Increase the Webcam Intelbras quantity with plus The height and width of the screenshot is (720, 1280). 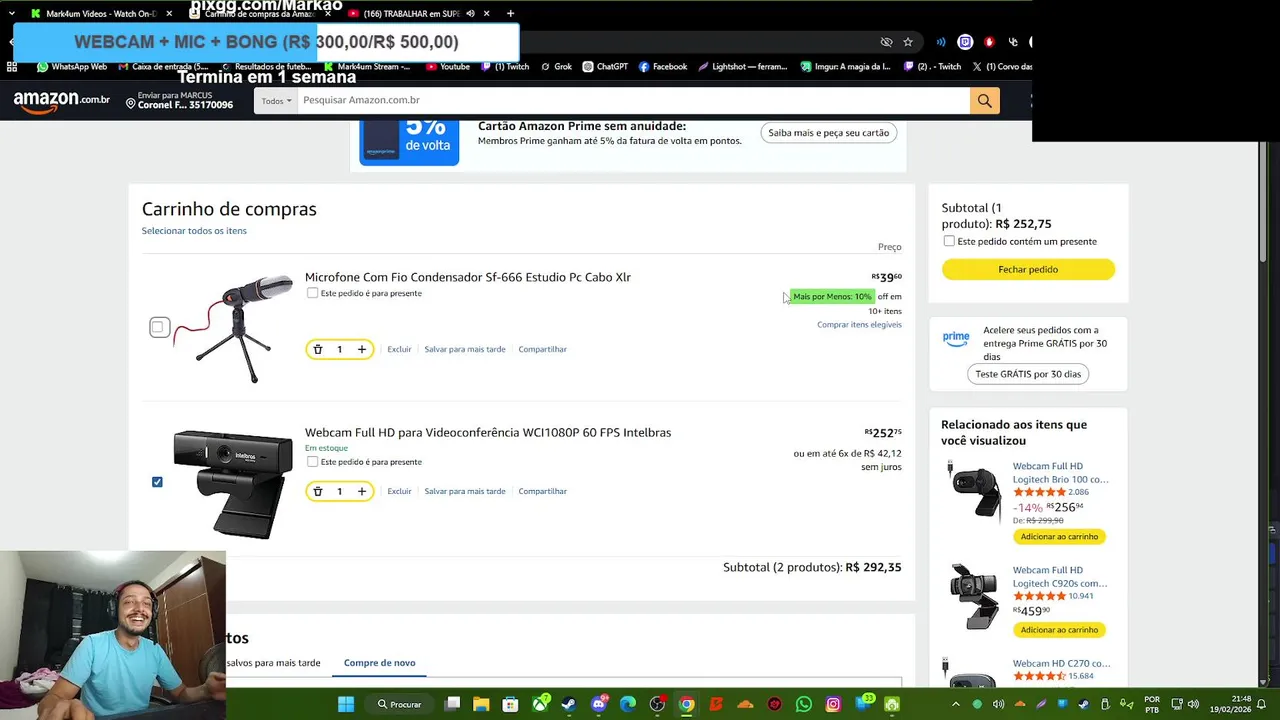click(x=362, y=491)
